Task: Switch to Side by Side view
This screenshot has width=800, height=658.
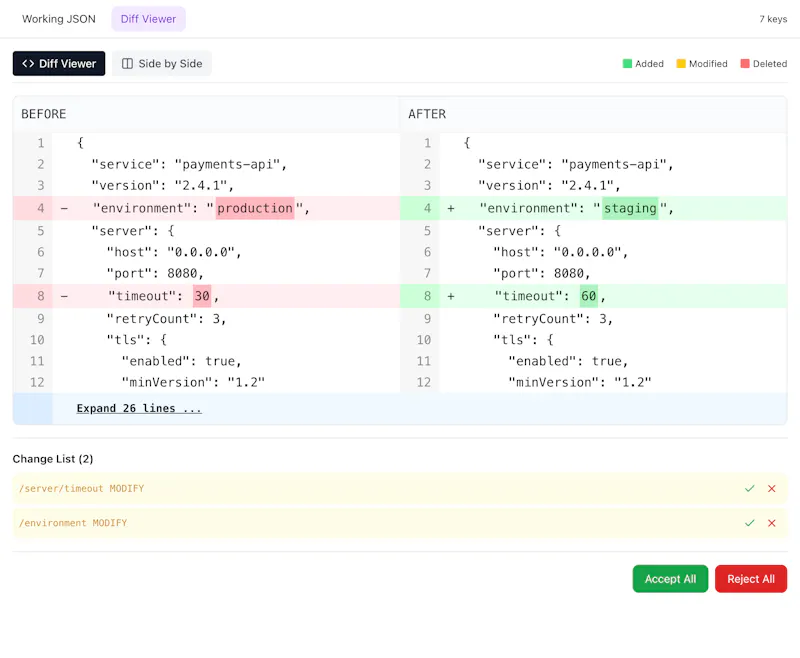Action: [x=162, y=63]
